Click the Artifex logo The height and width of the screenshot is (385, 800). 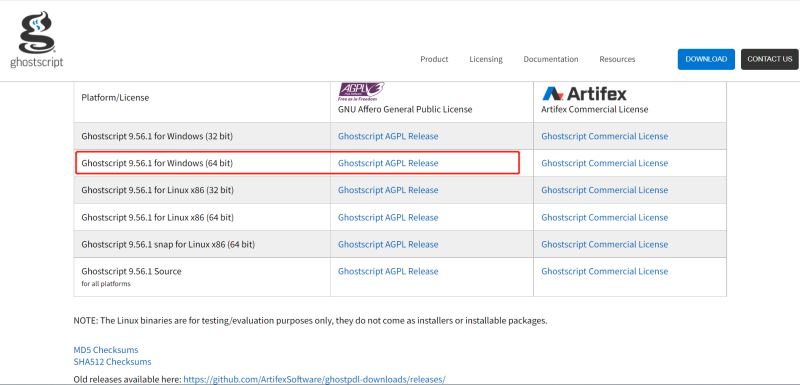pyautogui.click(x=584, y=93)
